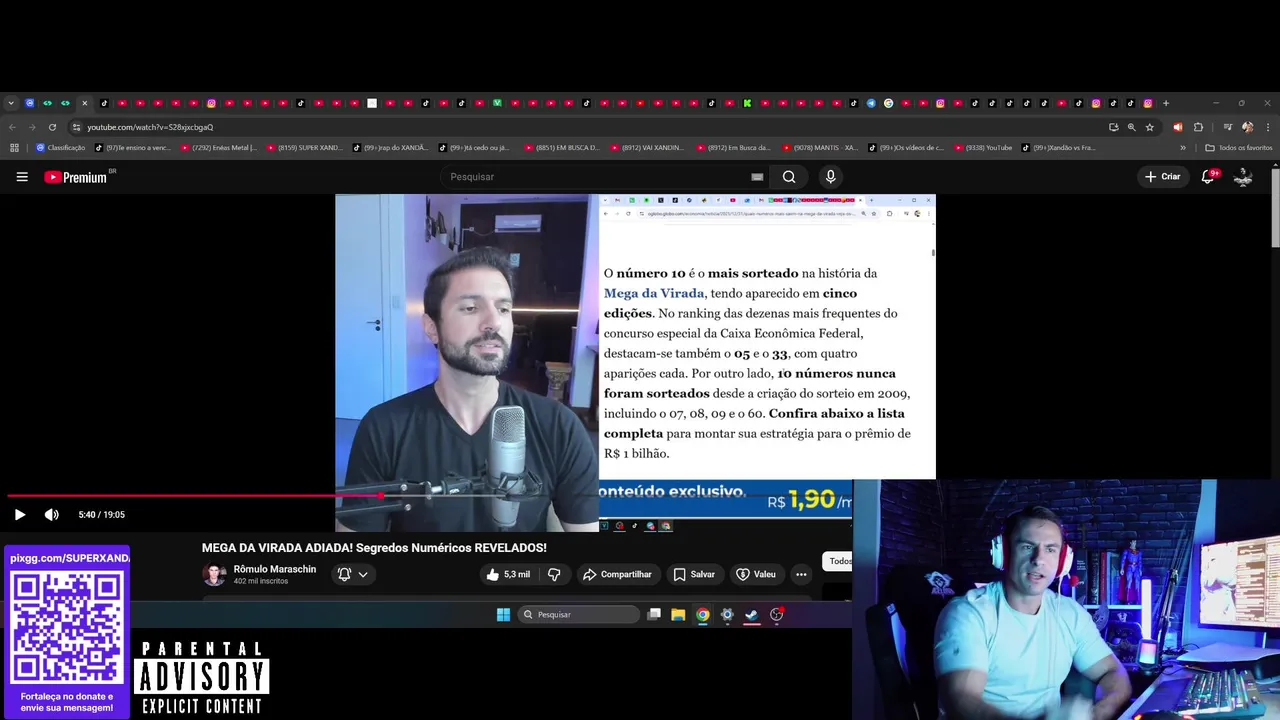Open the on-screen keyboard icon in search box
This screenshot has height=720, width=1280.
(757, 177)
